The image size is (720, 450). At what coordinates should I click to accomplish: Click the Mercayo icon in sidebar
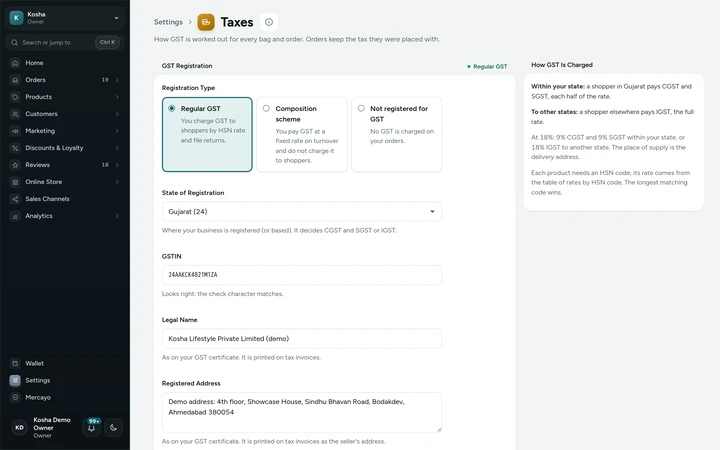pyautogui.click(x=15, y=397)
